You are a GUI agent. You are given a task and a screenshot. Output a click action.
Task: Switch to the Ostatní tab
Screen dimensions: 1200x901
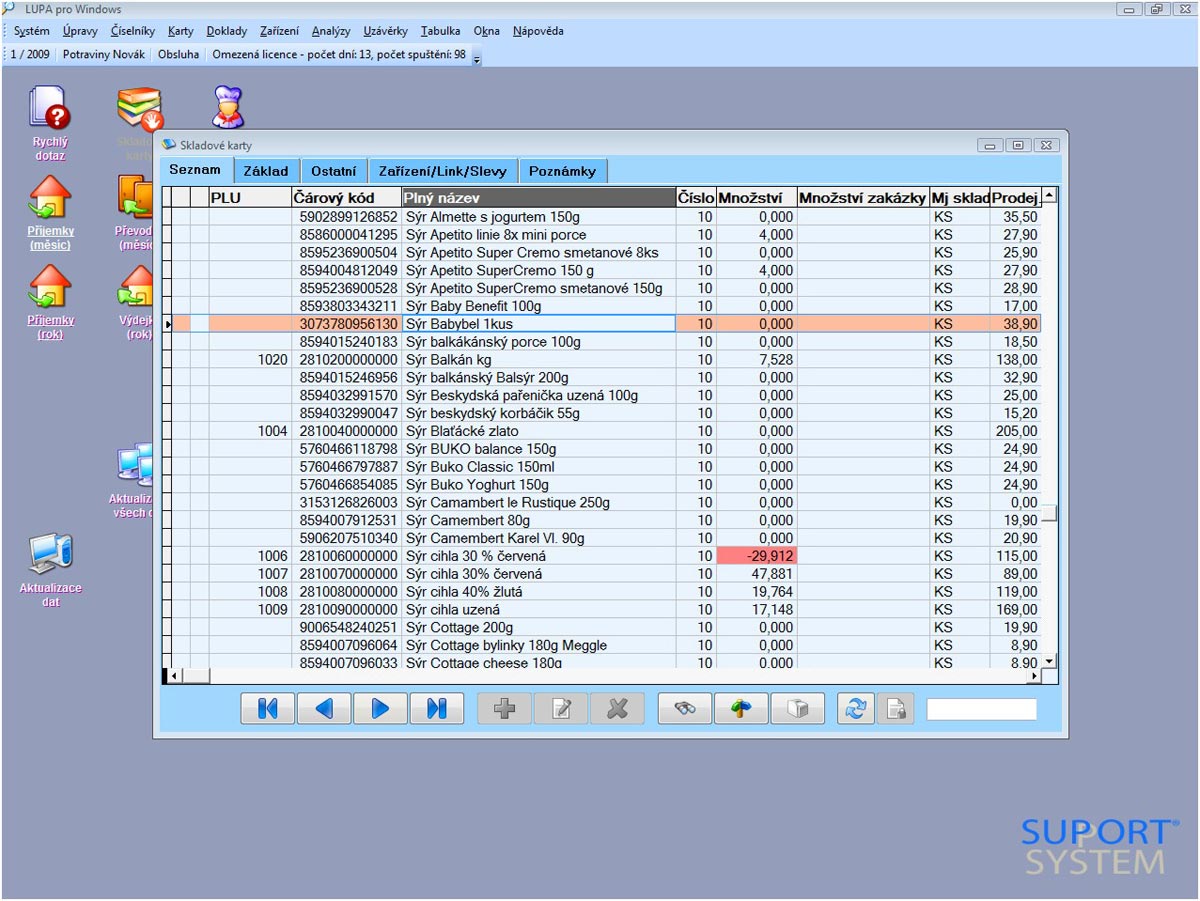[333, 171]
